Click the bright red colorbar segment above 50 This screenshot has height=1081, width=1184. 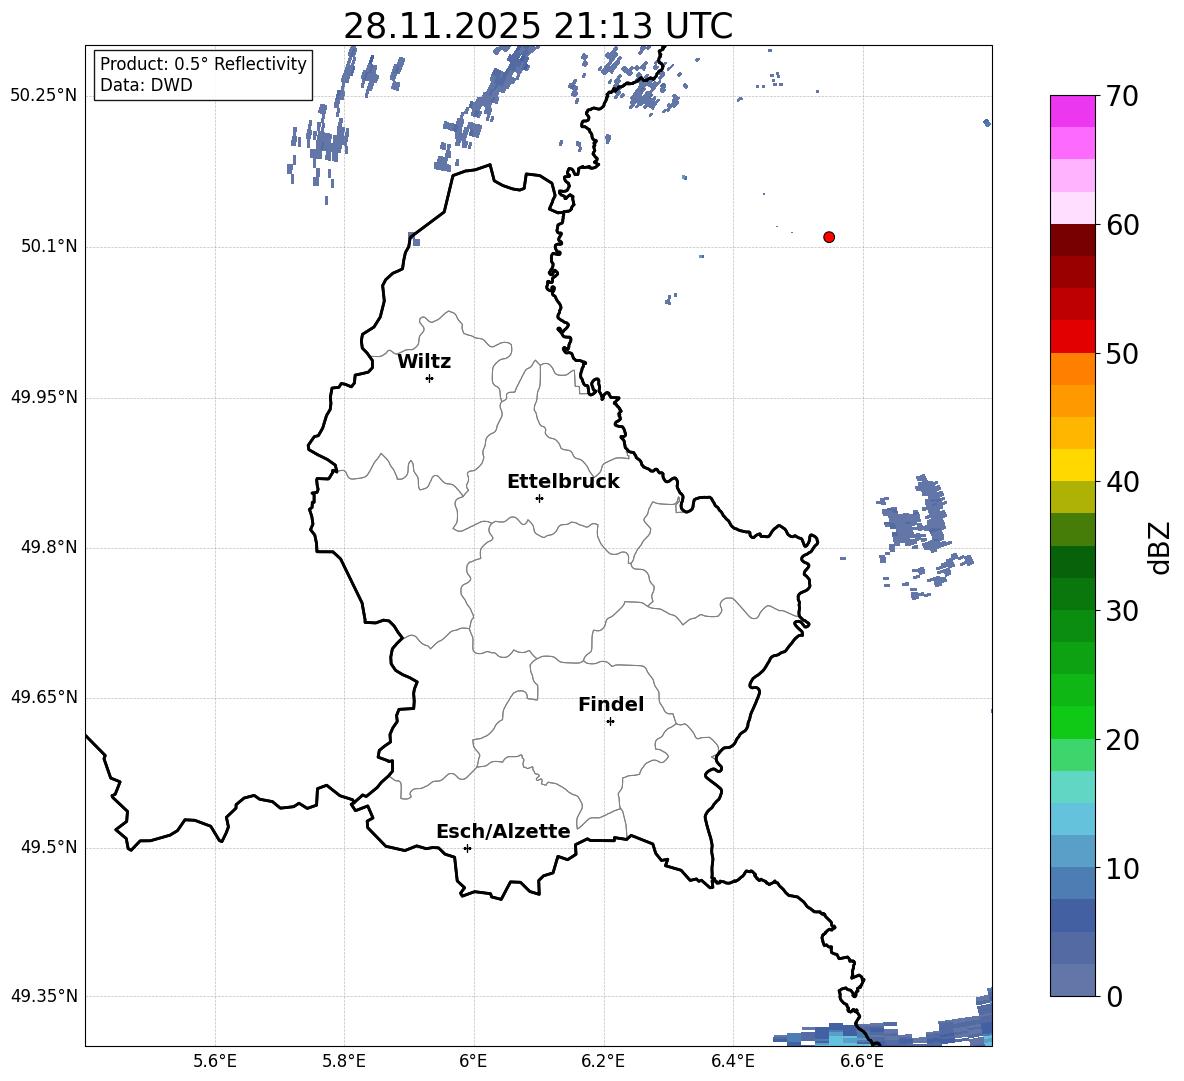point(1073,337)
